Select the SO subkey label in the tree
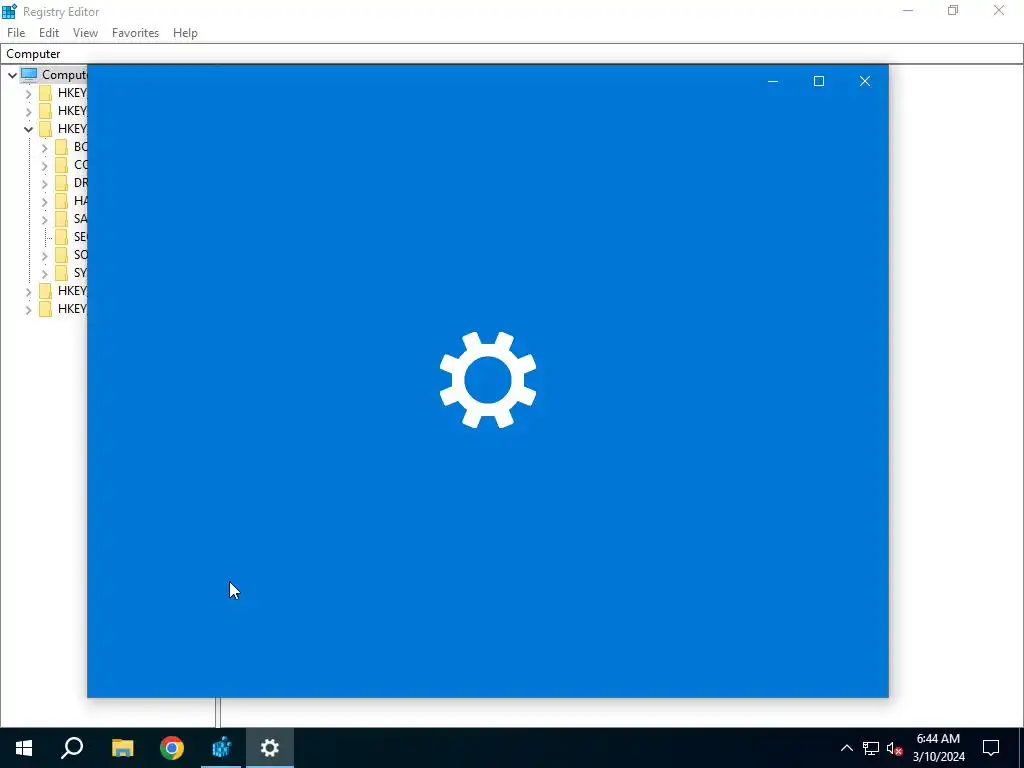Screen dimensions: 1024x768 80,255
